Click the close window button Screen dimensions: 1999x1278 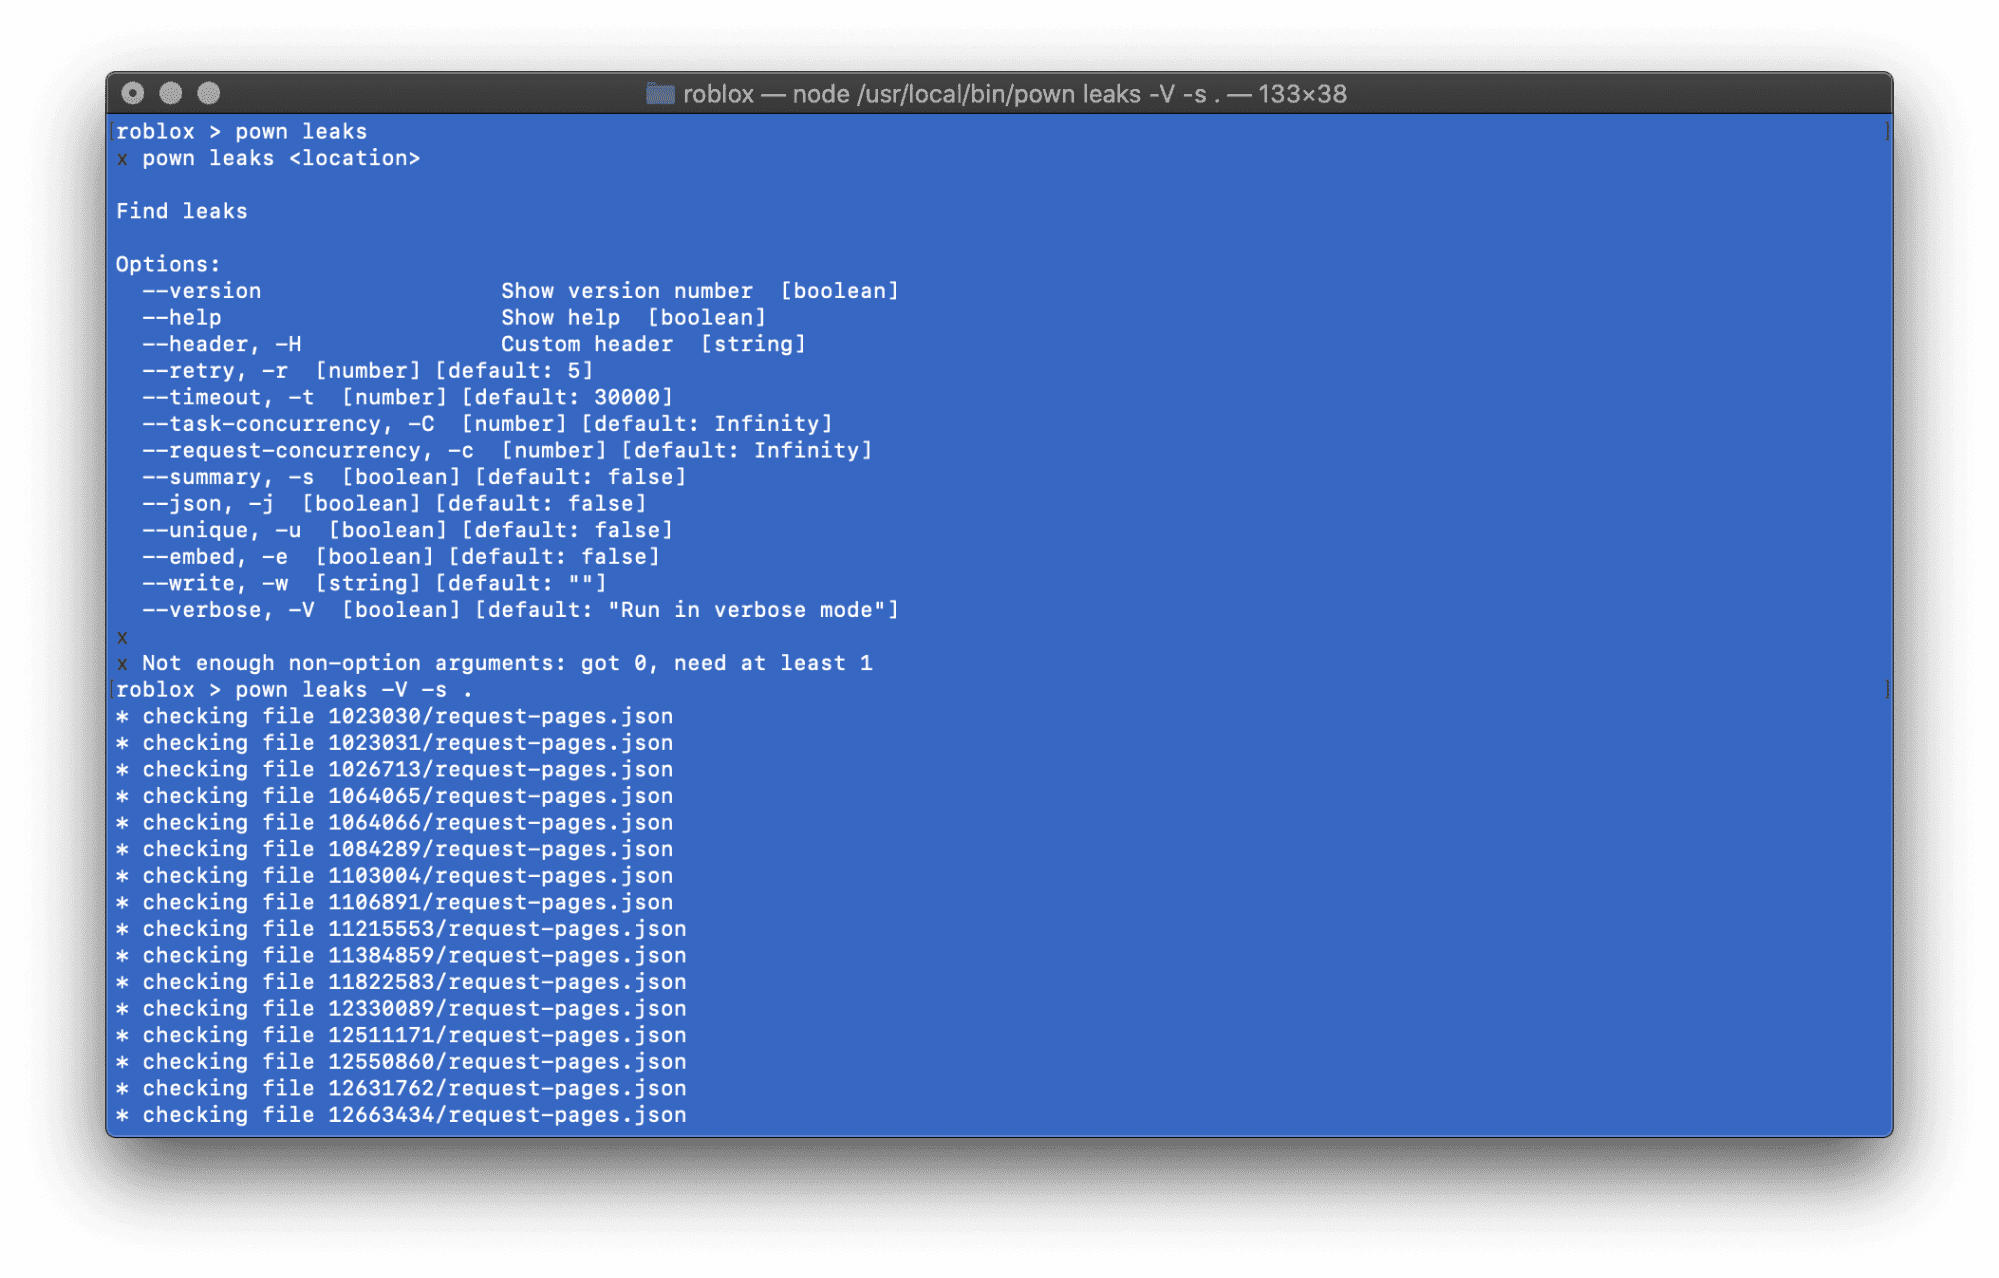point(133,93)
